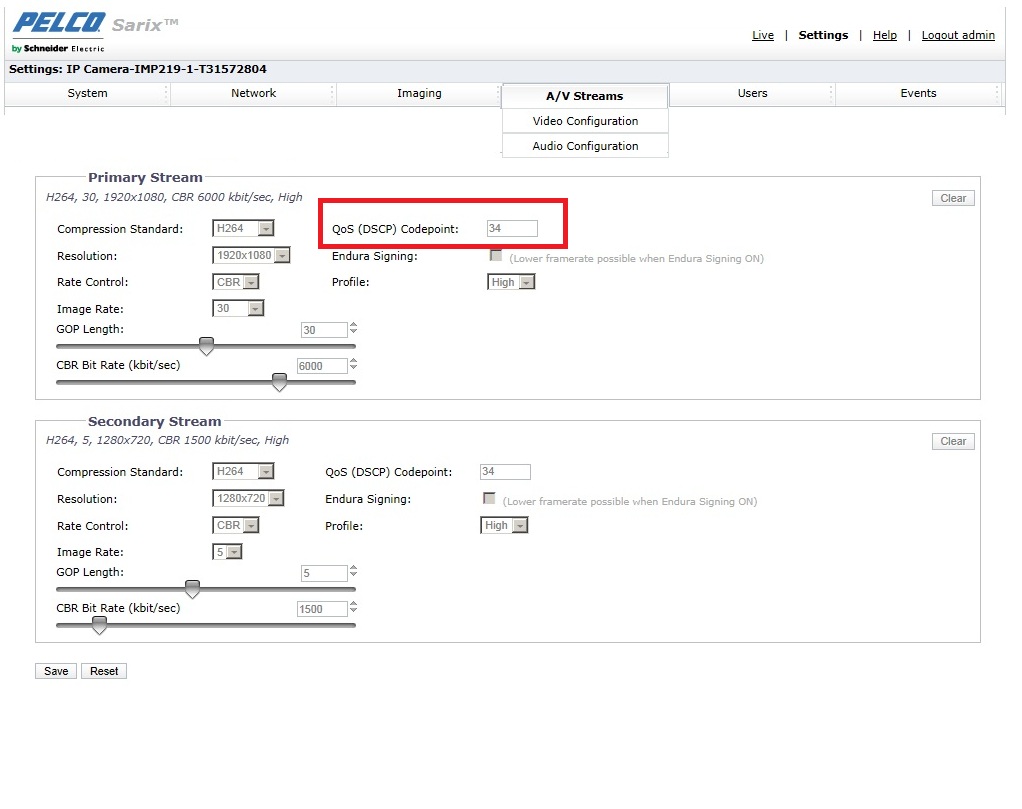Open the Live view link
This screenshot has height=809, width=1022.
pyautogui.click(x=763, y=35)
